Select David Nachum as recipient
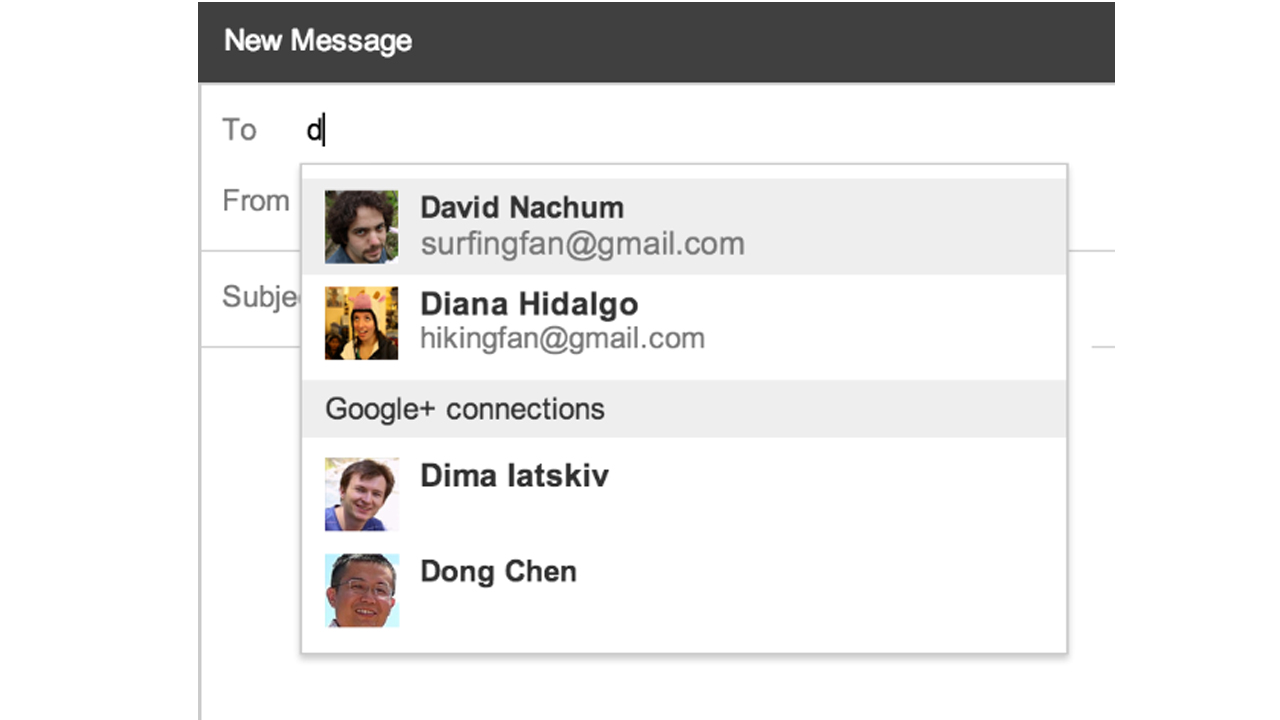 521,208
